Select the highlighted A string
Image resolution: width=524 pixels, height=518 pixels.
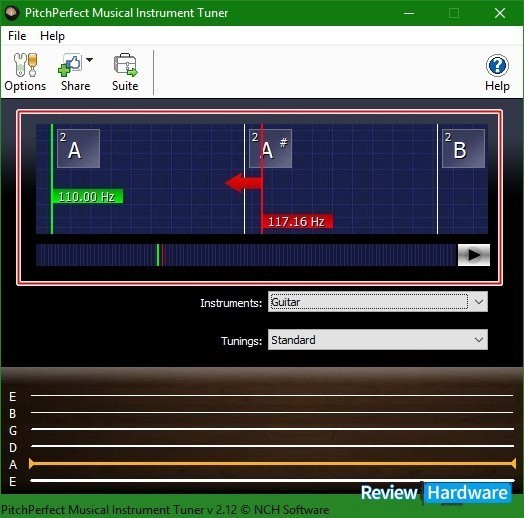(x=272, y=464)
